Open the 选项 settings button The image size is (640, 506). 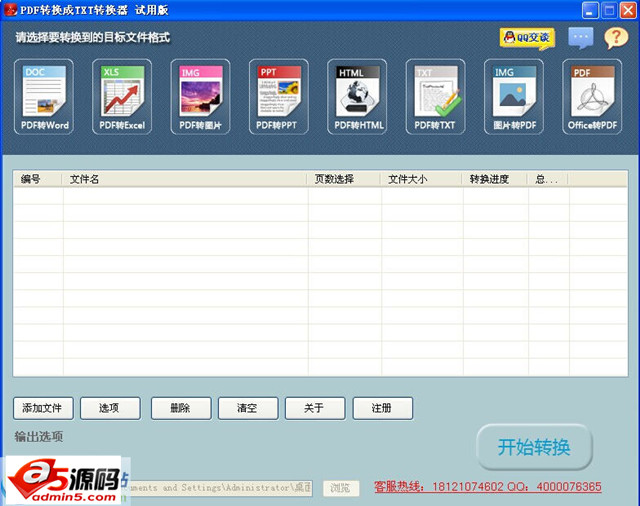110,408
